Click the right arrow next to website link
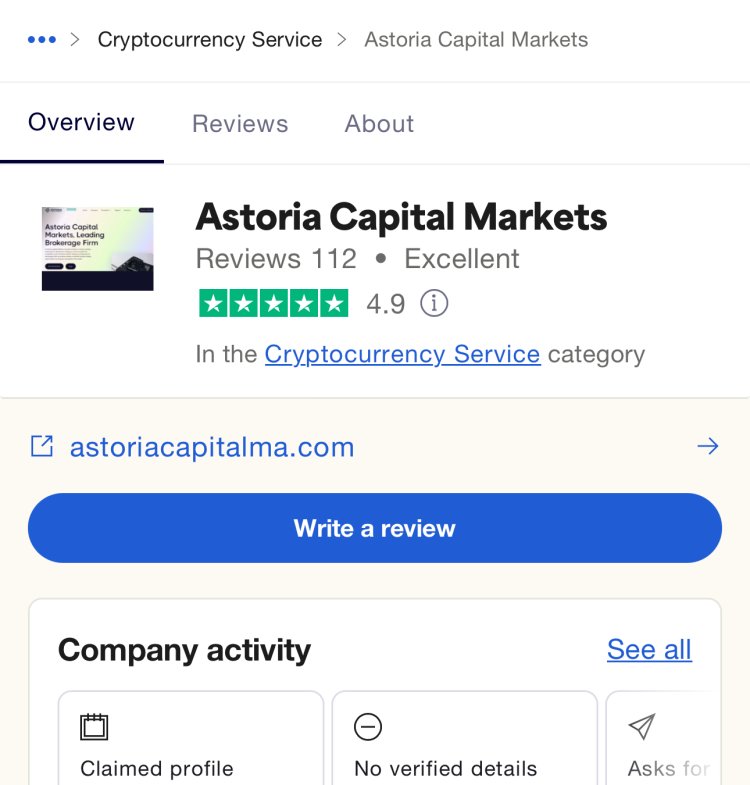The width and height of the screenshot is (750, 785). click(708, 446)
